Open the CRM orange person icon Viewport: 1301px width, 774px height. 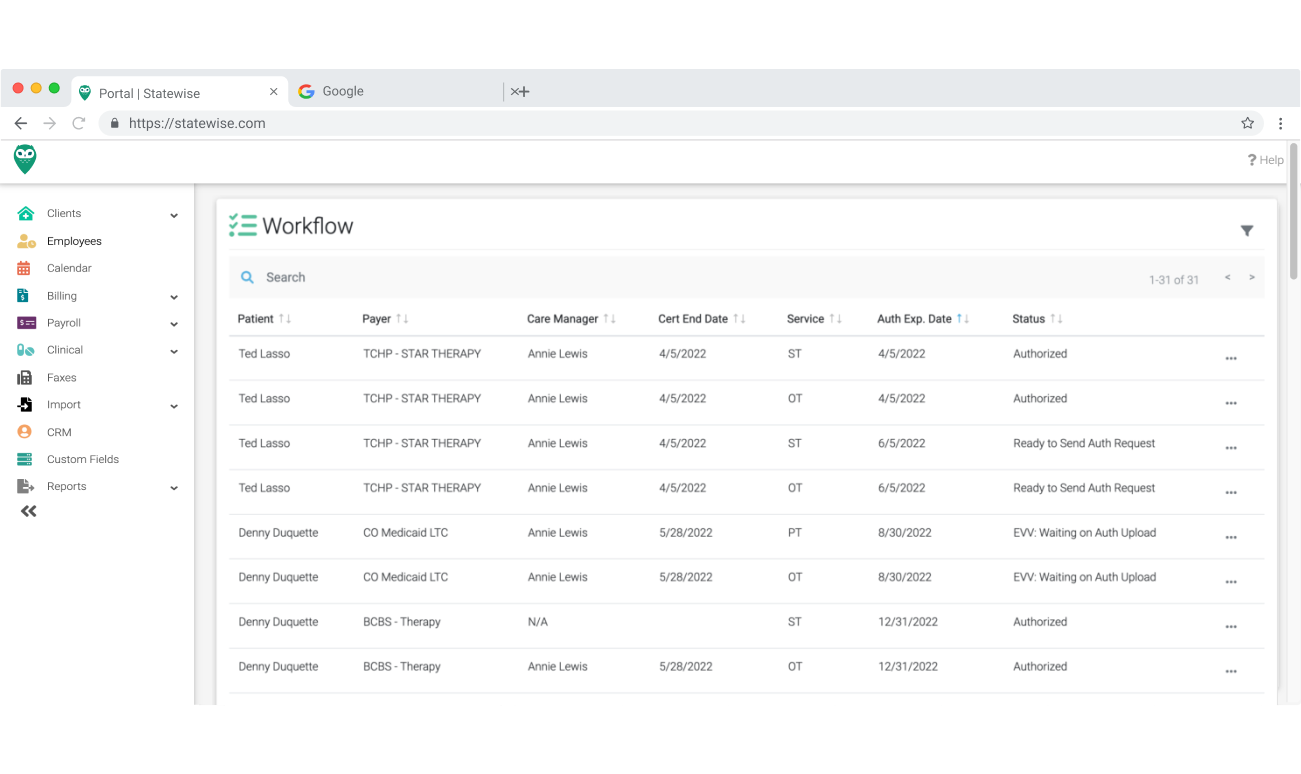[x=25, y=432]
